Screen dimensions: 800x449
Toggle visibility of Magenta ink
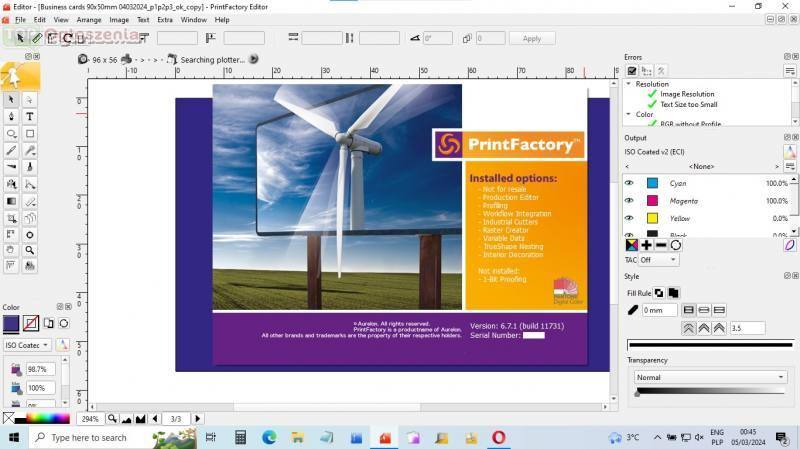[629, 200]
